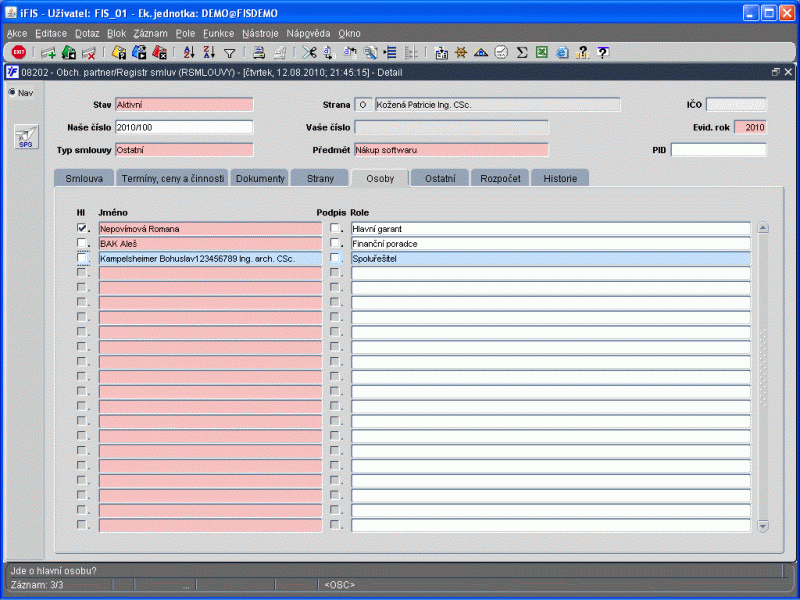Click the insert new record icon
800x600 pixels.
click(48, 53)
